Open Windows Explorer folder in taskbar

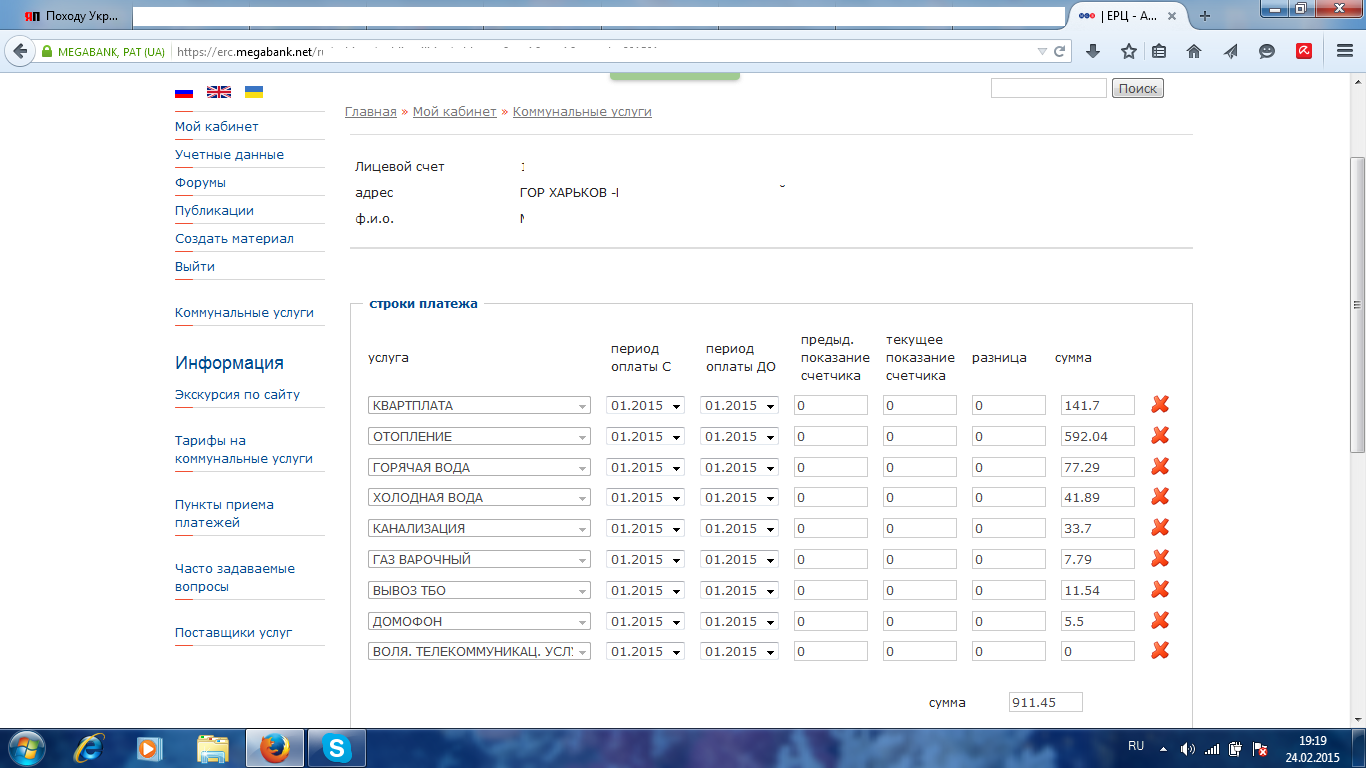213,748
